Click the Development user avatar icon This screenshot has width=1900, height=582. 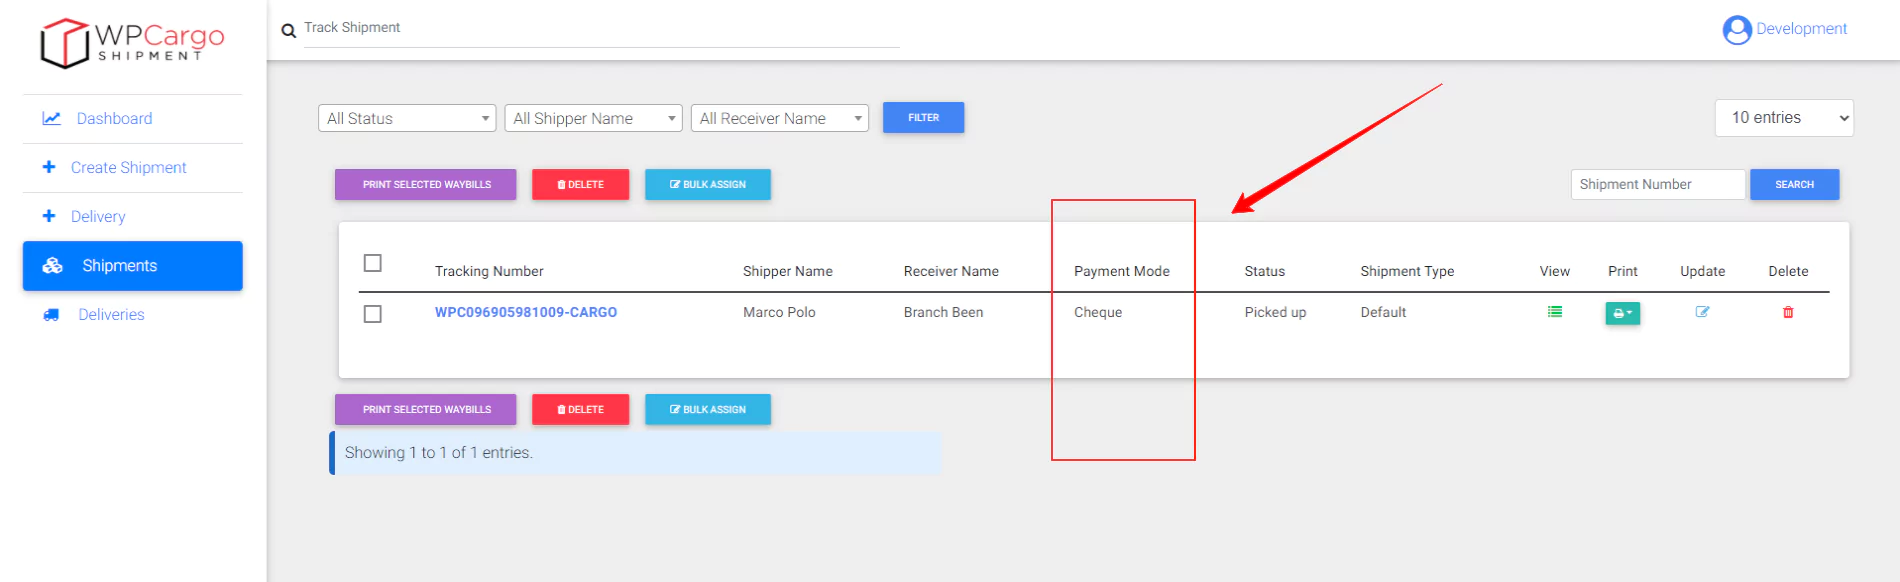point(1737,30)
